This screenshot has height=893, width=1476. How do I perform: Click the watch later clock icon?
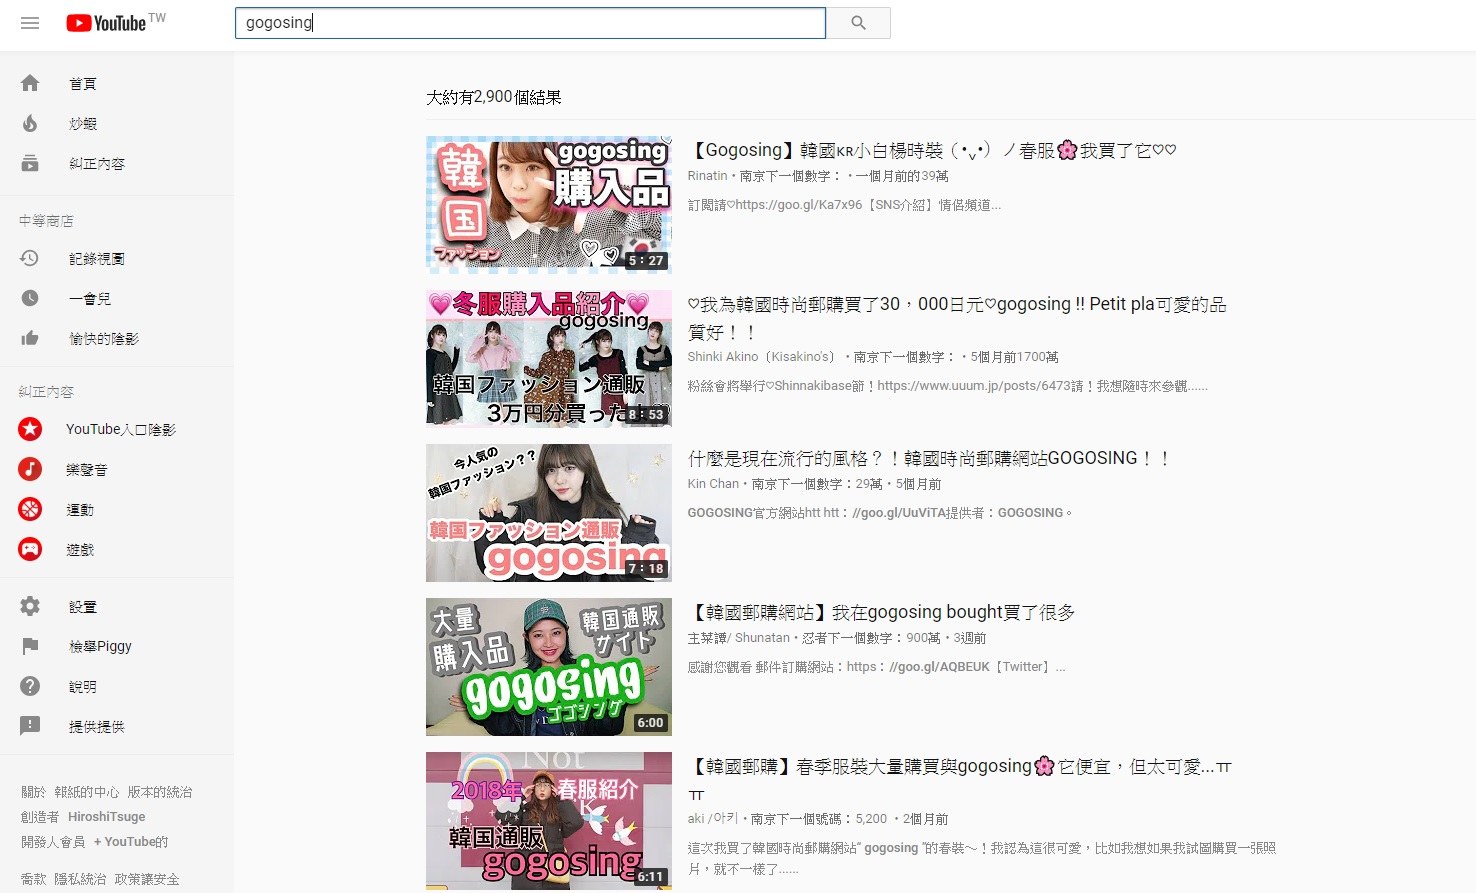pos(30,298)
